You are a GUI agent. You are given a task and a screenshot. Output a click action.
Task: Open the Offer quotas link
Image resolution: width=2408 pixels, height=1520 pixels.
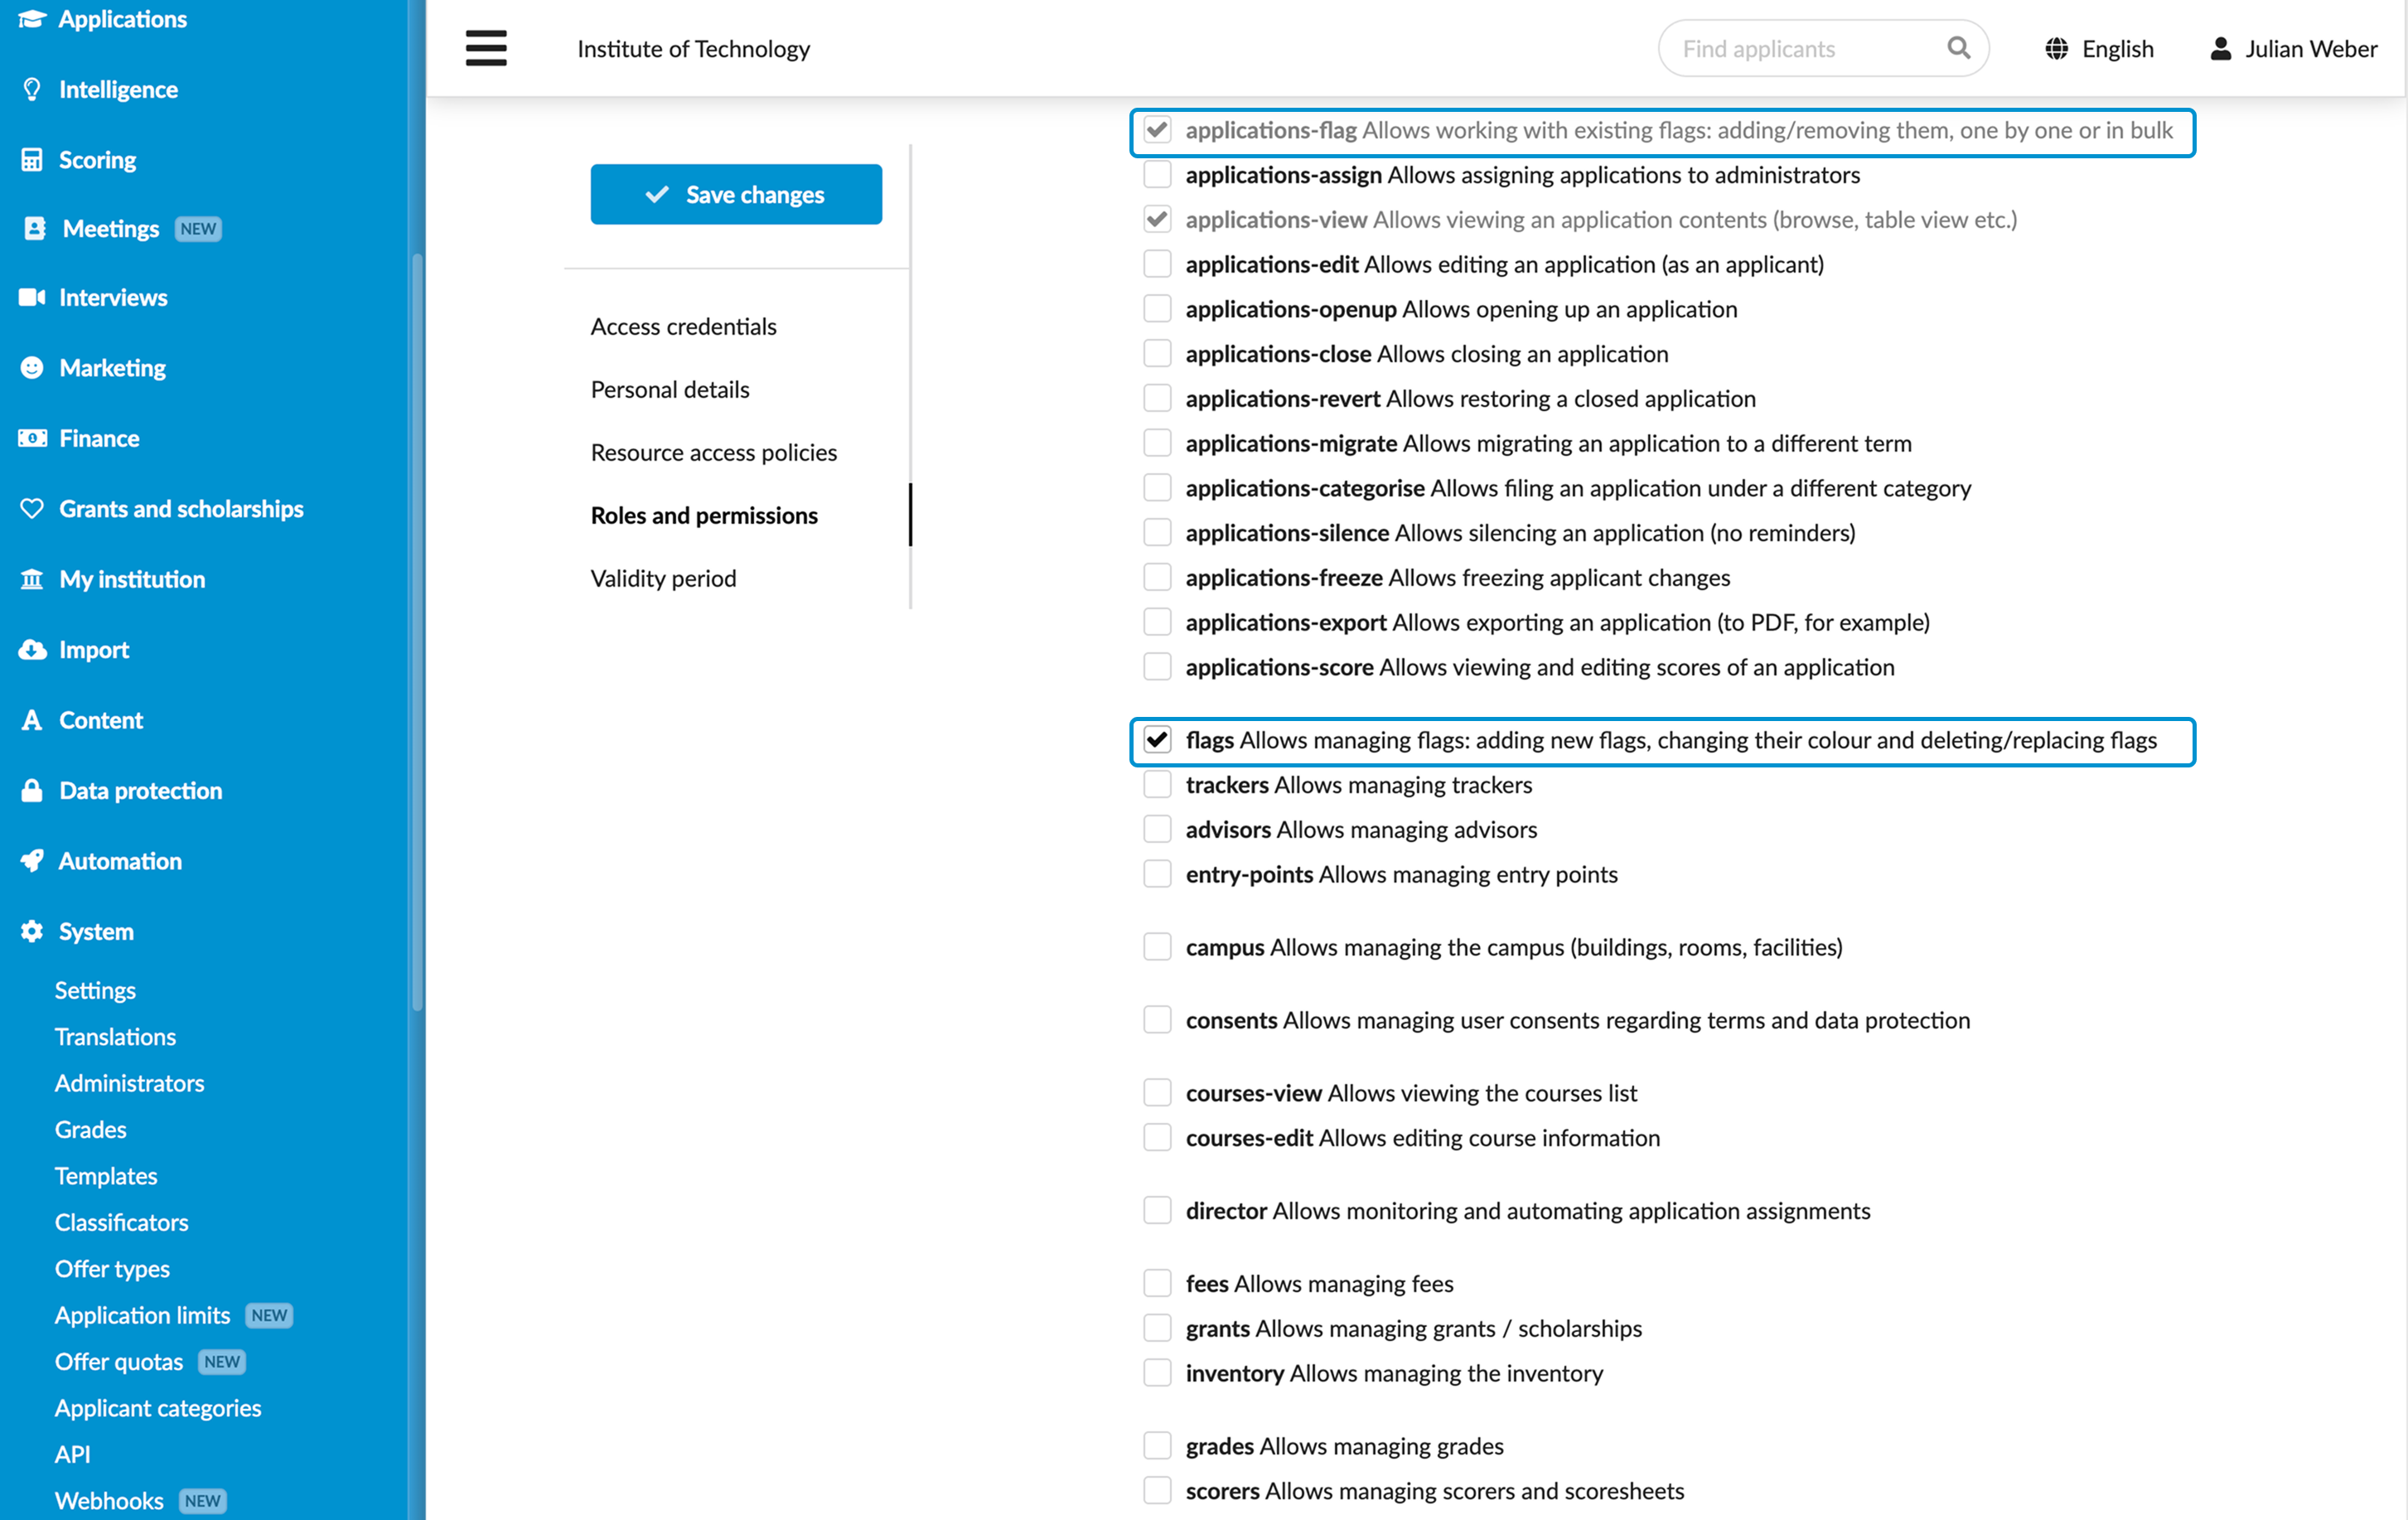pos(119,1362)
